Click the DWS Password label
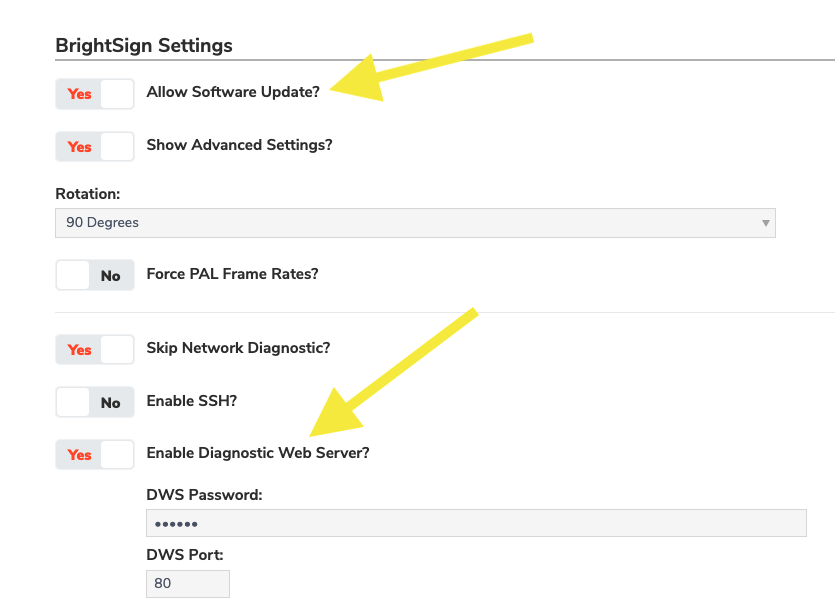Image resolution: width=835 pixels, height=607 pixels. (204, 495)
